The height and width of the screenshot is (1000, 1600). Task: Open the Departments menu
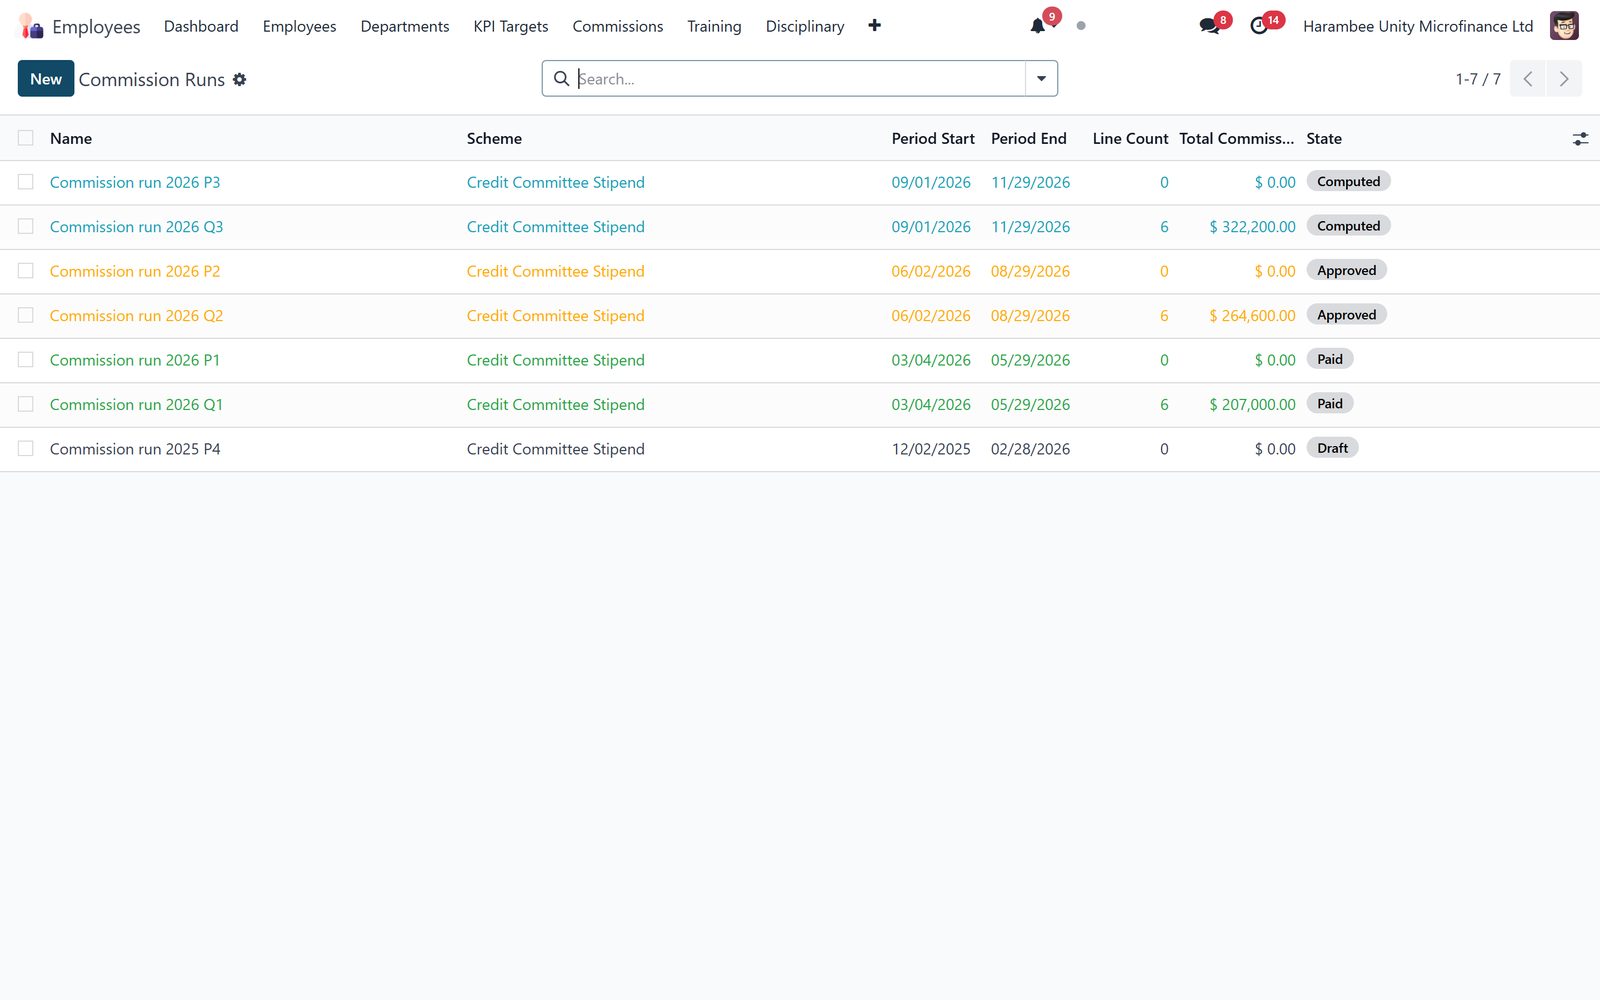[x=405, y=26]
